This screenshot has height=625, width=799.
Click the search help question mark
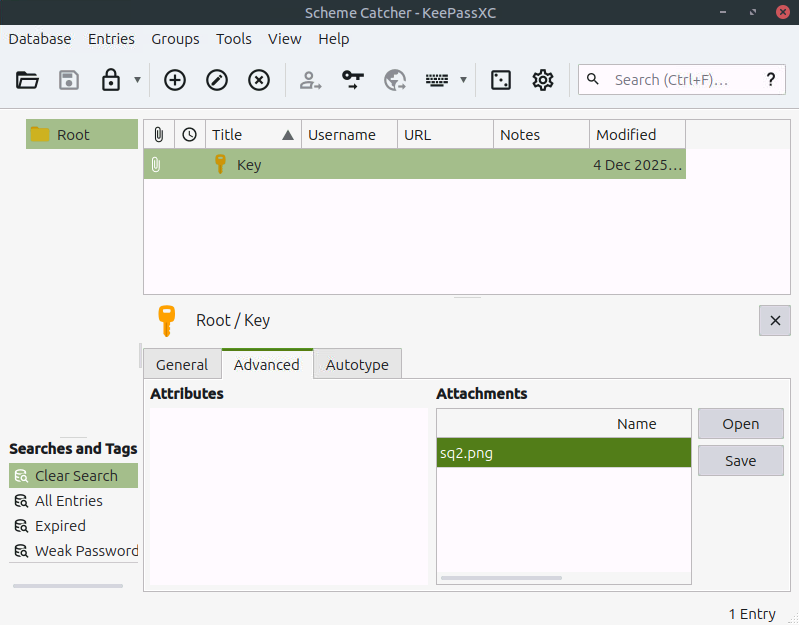[770, 80]
